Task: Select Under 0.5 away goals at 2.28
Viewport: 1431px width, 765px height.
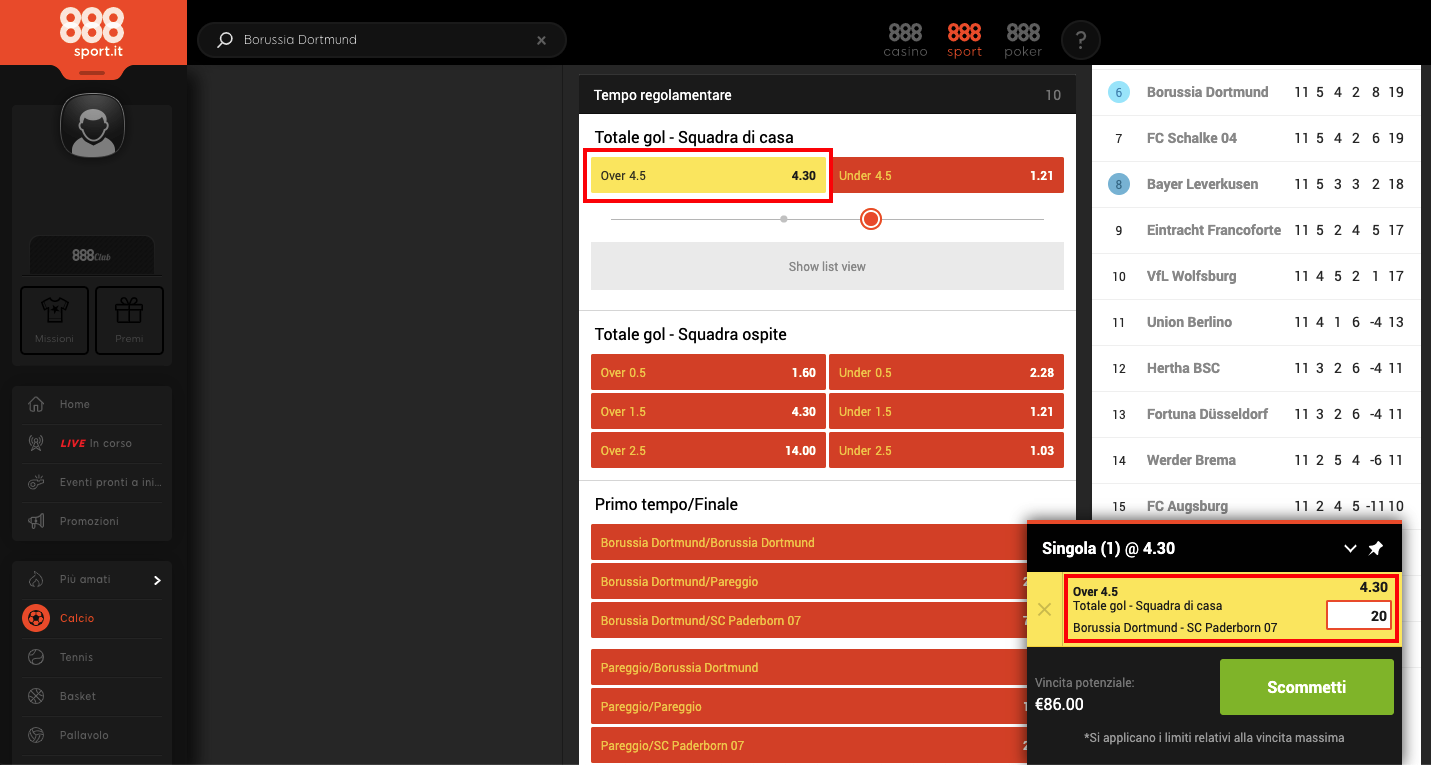Action: point(946,372)
